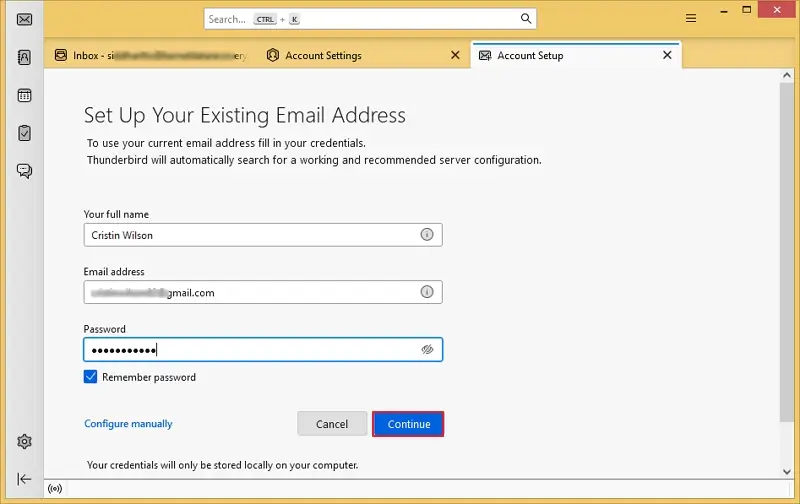Focus the Password field
Viewport: 800px width, 504px height.
point(263,349)
